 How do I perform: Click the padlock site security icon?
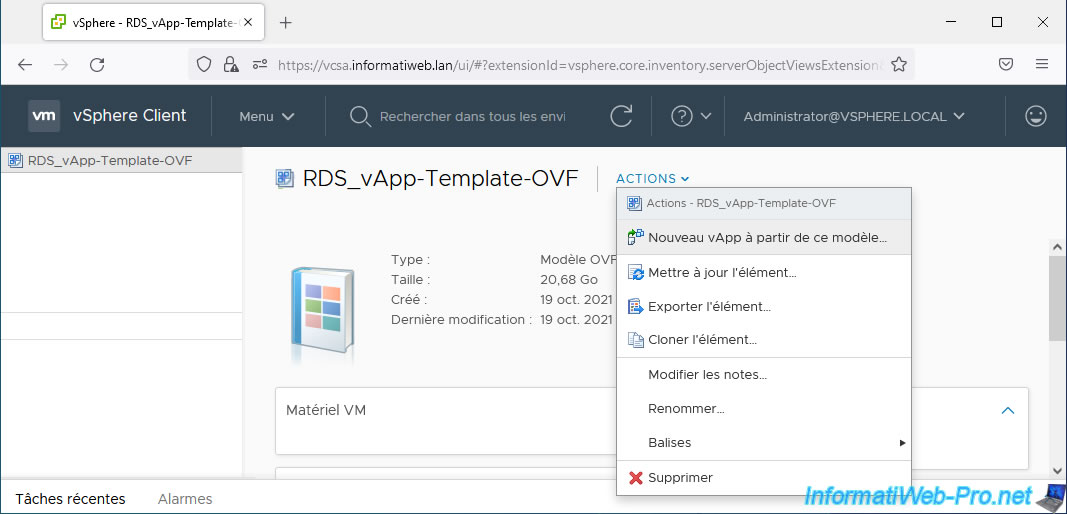point(231,64)
